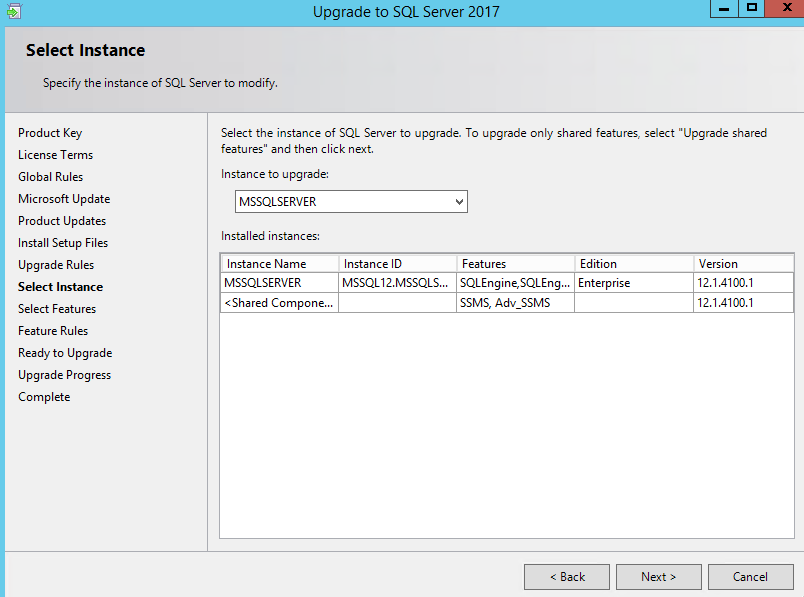Open the Select Features step
This screenshot has width=804, height=597.
pos(57,309)
